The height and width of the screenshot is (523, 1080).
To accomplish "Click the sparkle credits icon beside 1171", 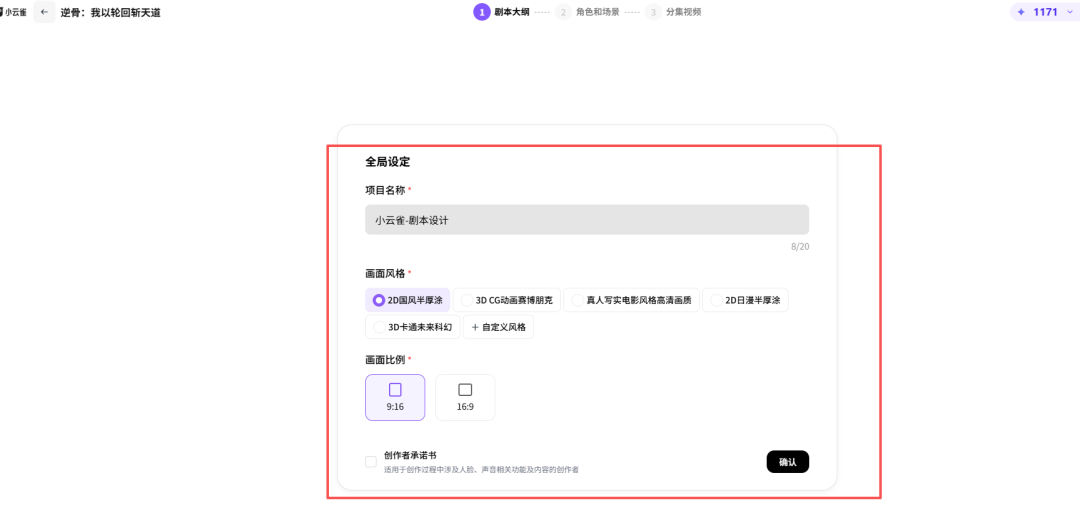I will pos(1021,12).
